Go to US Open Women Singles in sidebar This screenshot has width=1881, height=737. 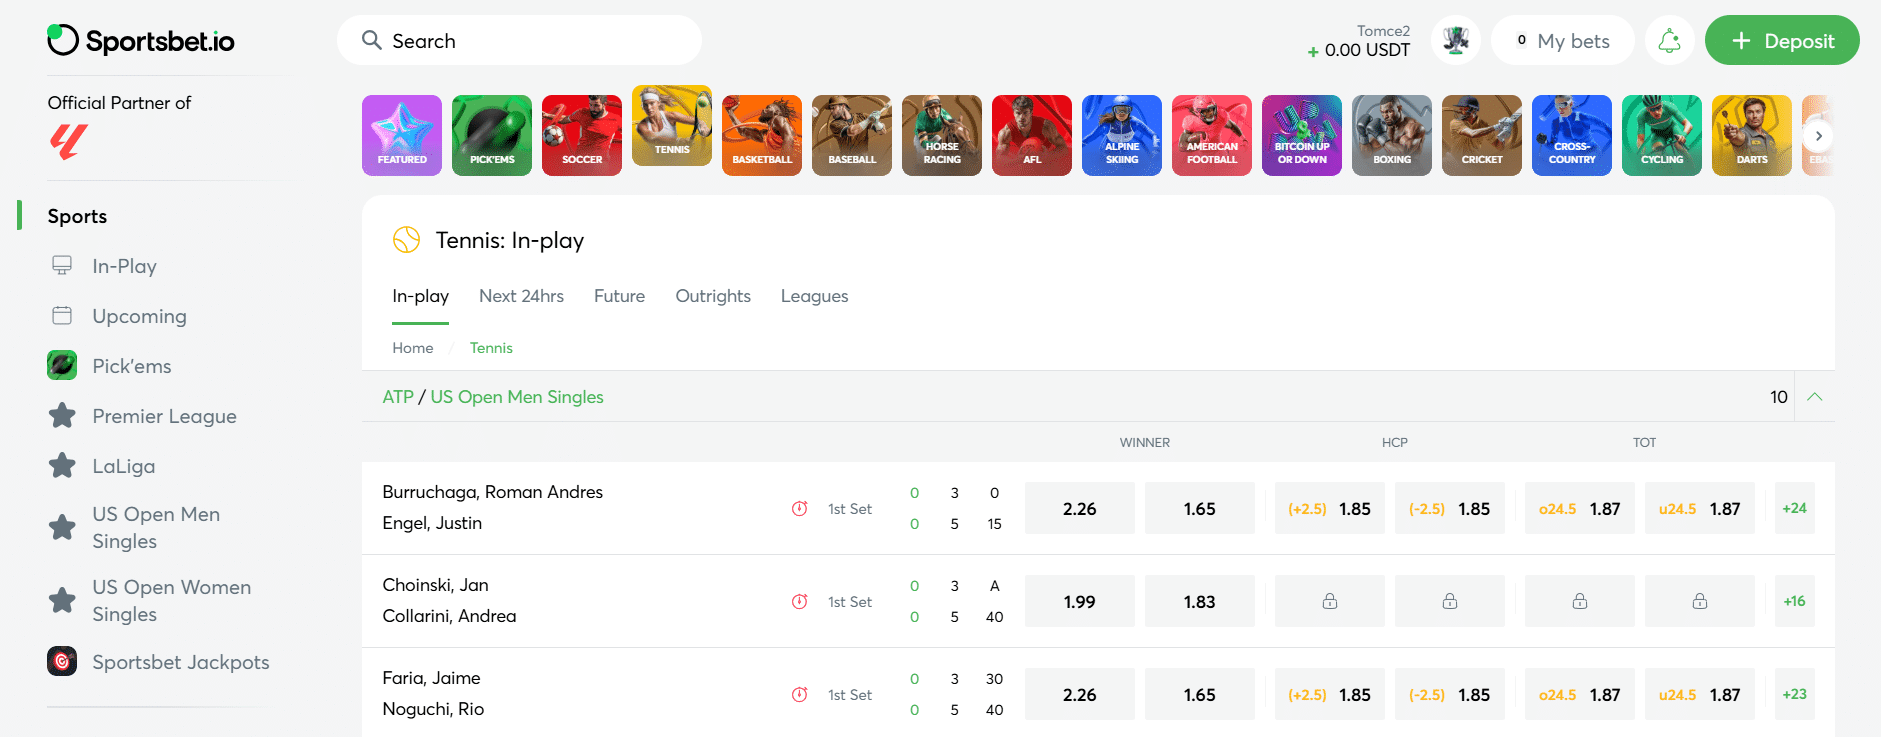(x=171, y=600)
